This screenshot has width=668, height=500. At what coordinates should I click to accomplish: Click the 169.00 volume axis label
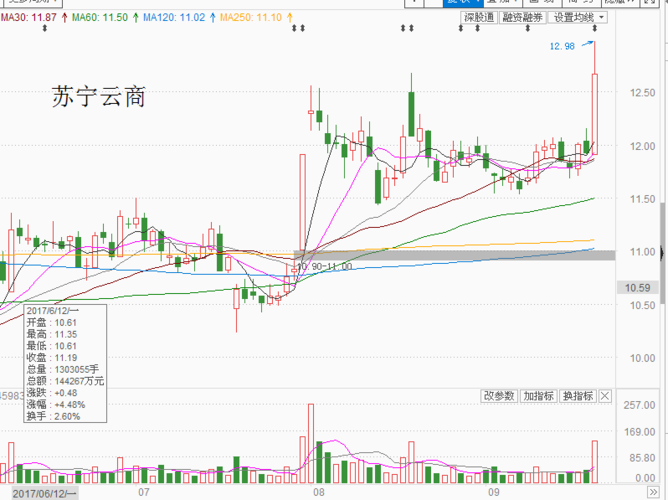(x=639, y=432)
